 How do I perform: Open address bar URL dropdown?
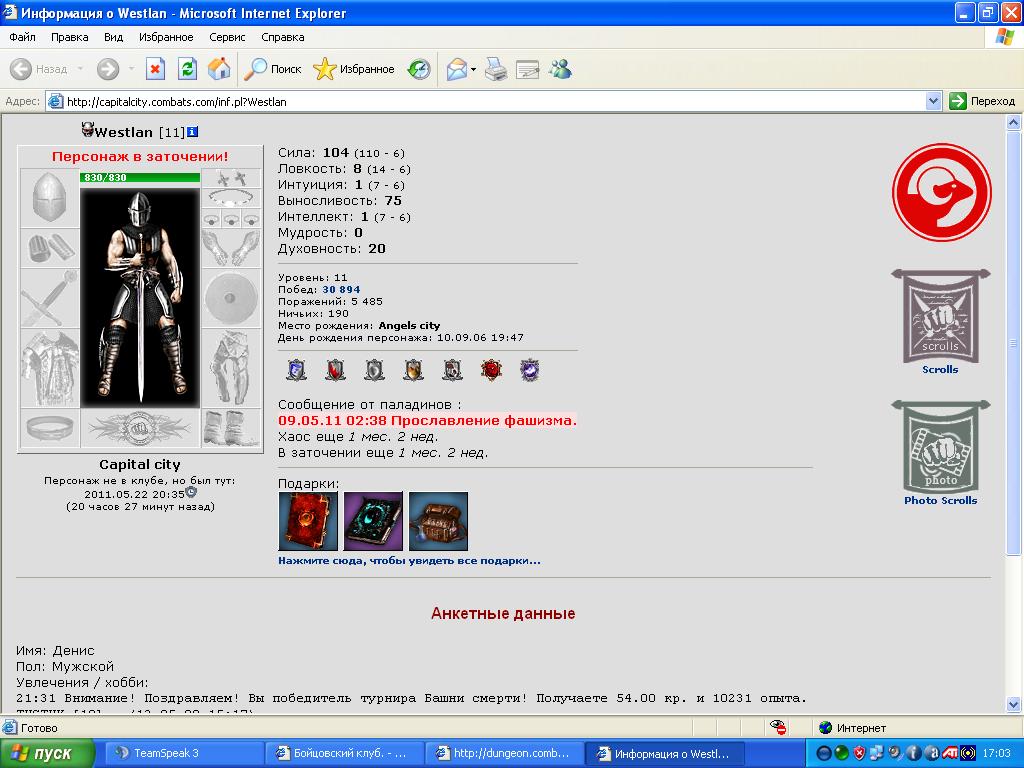(933, 101)
